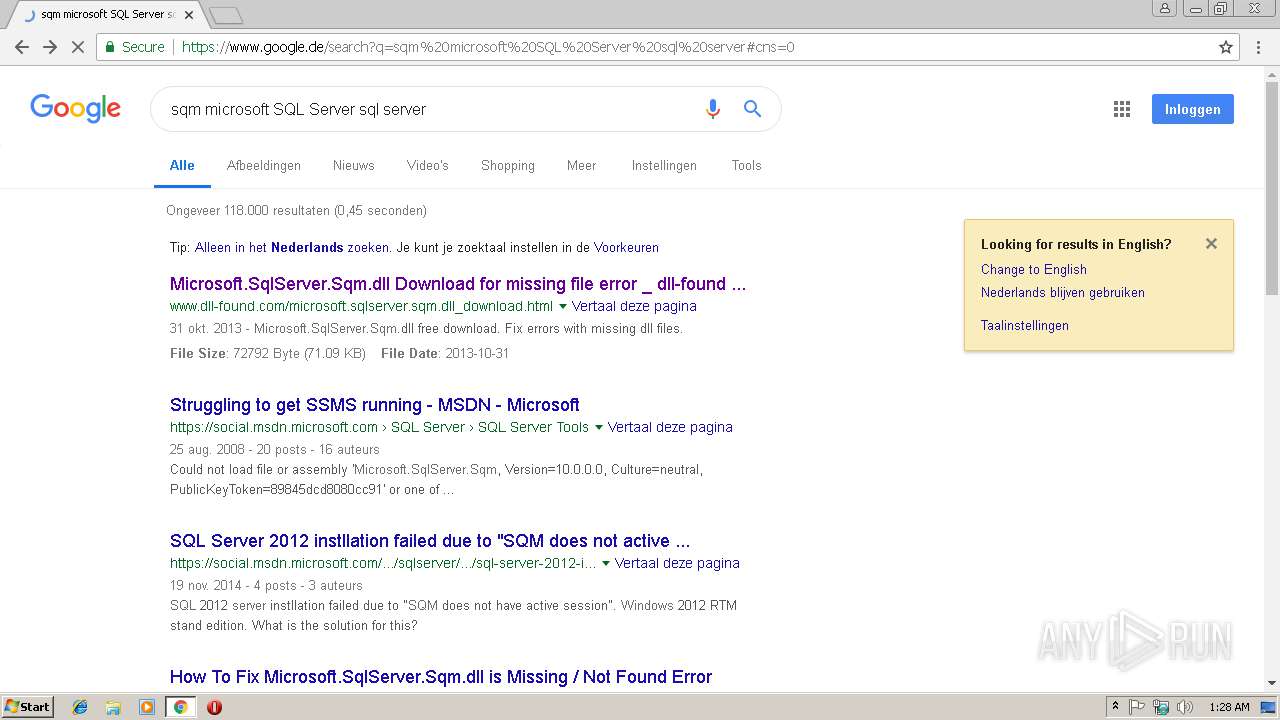Screen dimensions: 1280x720
Task: Open Microsoft.SqlServer.Sqm.dll Download result
Action: click(458, 284)
